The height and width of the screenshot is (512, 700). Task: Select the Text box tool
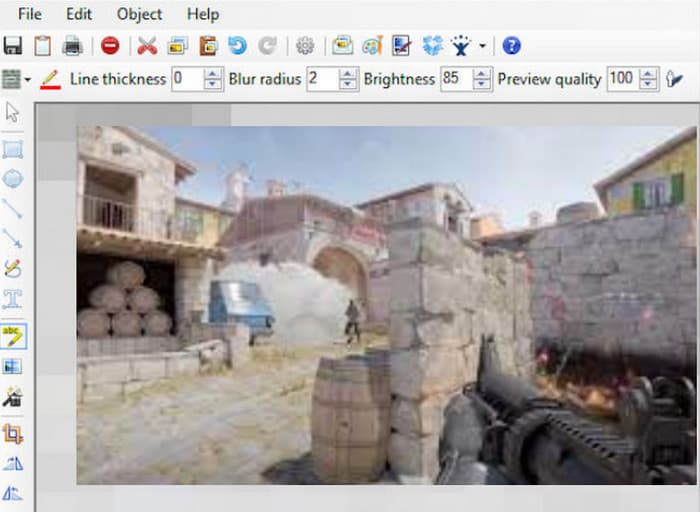[x=12, y=299]
